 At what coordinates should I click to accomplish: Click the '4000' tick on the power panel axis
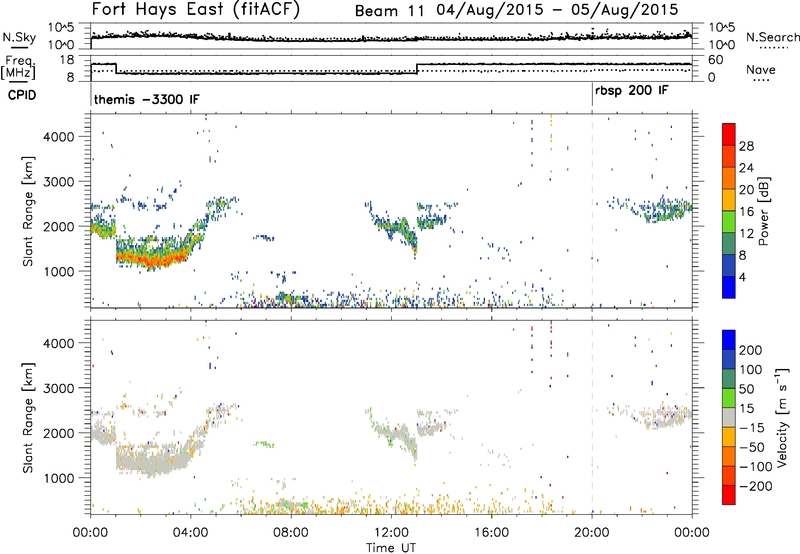(59, 137)
